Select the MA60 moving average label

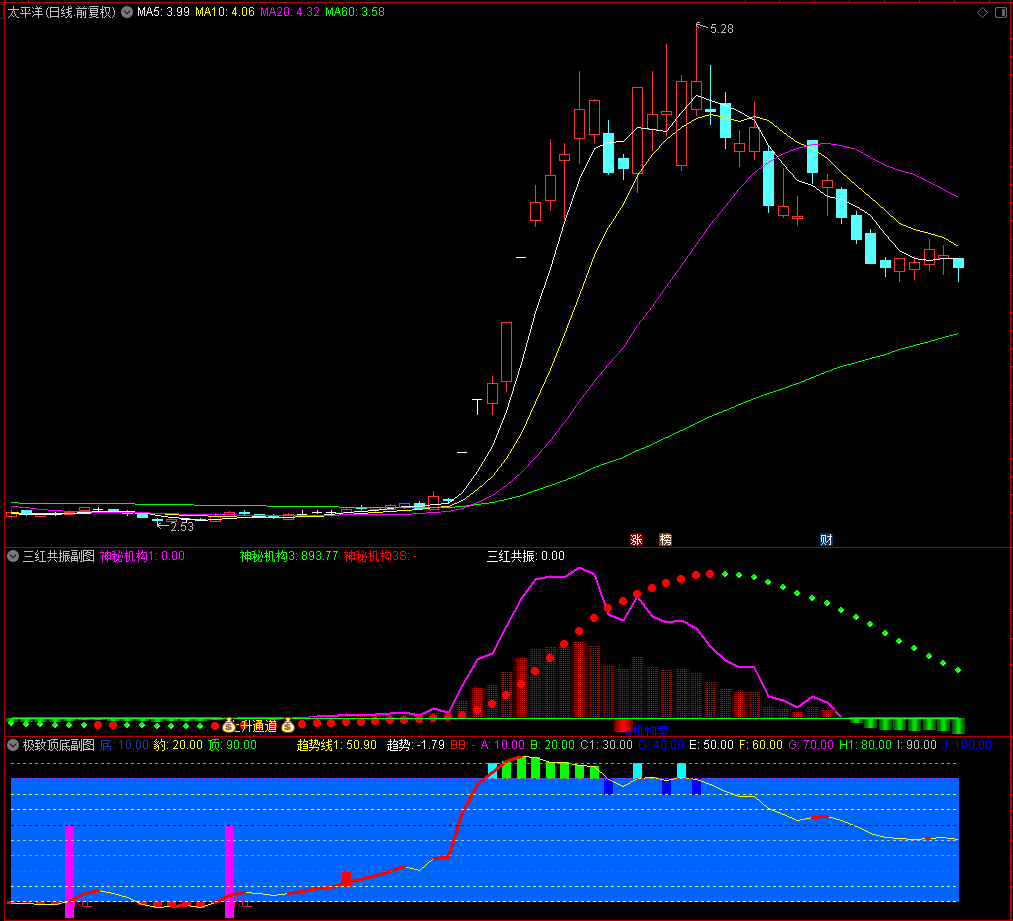(355, 12)
